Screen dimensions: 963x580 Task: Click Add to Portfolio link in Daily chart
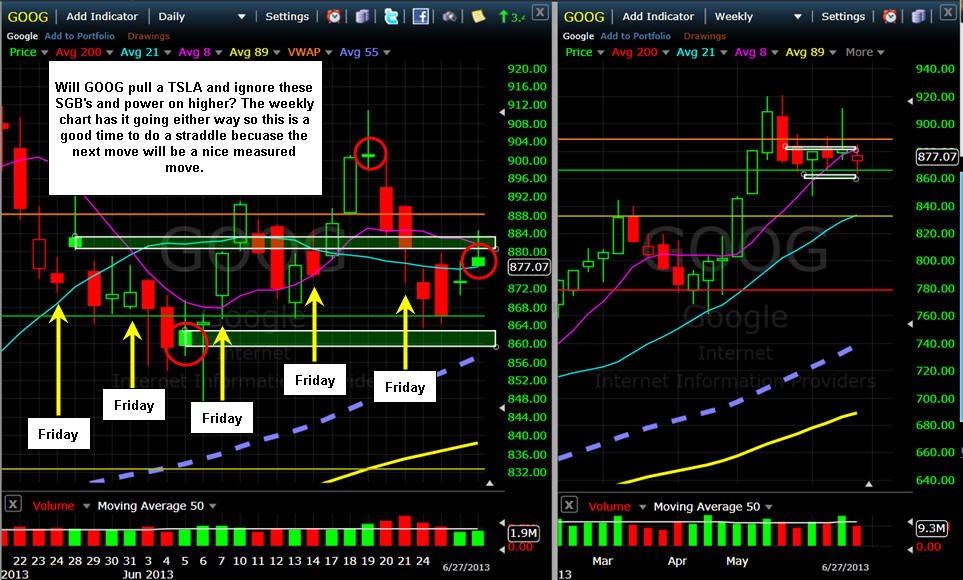click(x=79, y=36)
